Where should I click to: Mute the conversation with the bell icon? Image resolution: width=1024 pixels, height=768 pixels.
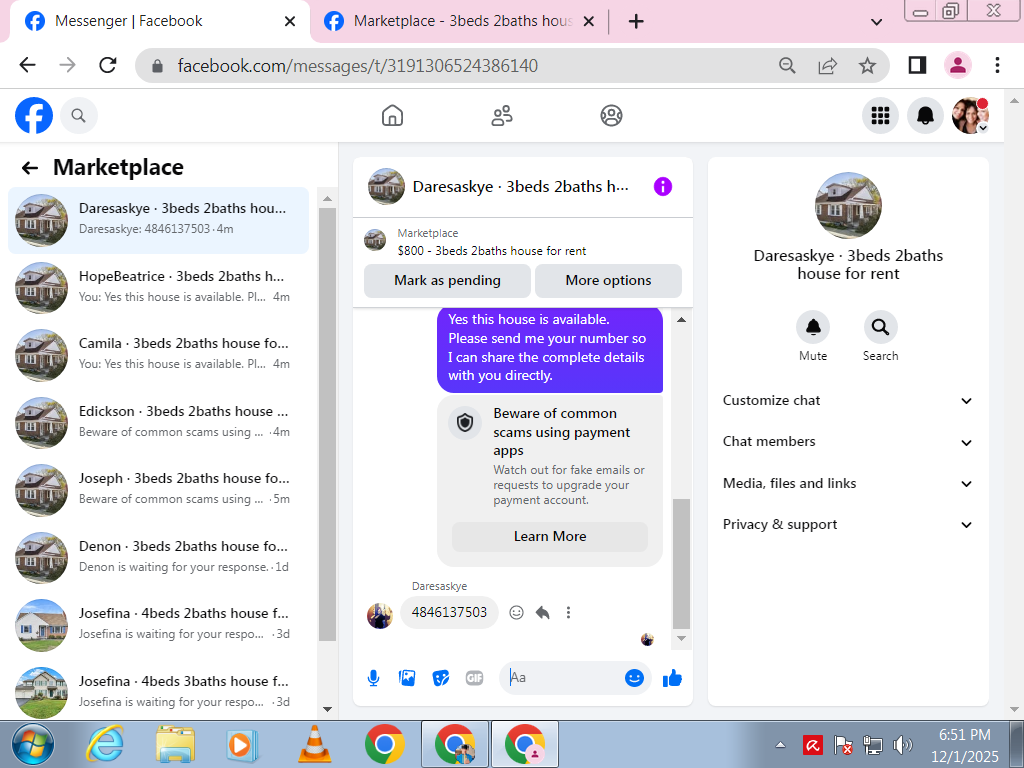(813, 327)
